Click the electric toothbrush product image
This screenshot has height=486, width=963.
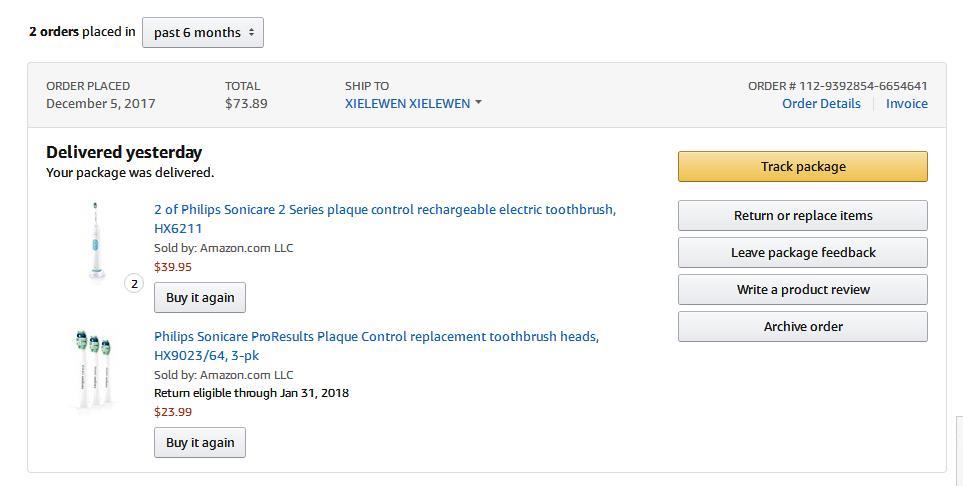(96, 240)
